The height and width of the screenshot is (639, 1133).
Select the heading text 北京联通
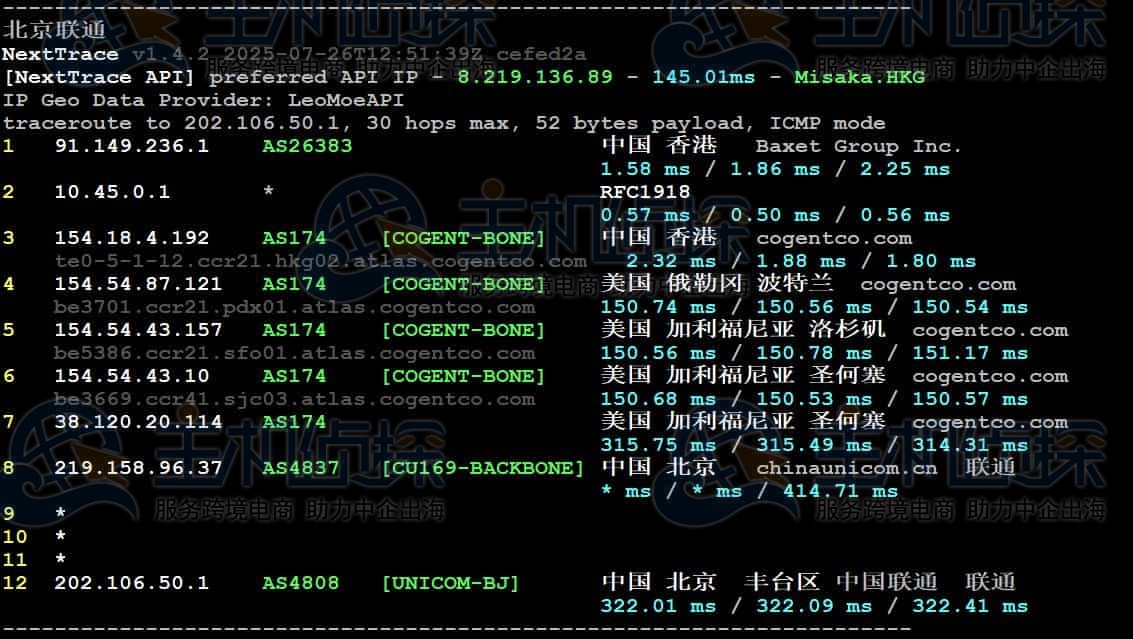coord(54,30)
